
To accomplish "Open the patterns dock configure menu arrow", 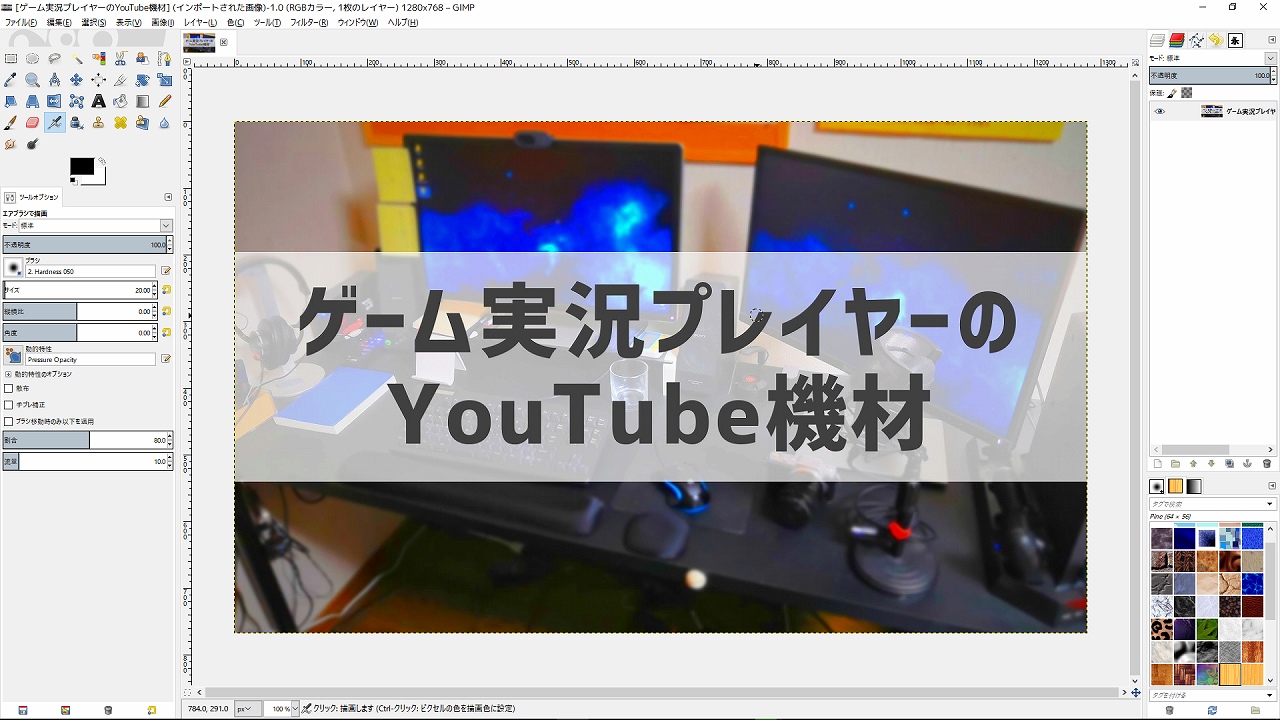I will click(1272, 486).
